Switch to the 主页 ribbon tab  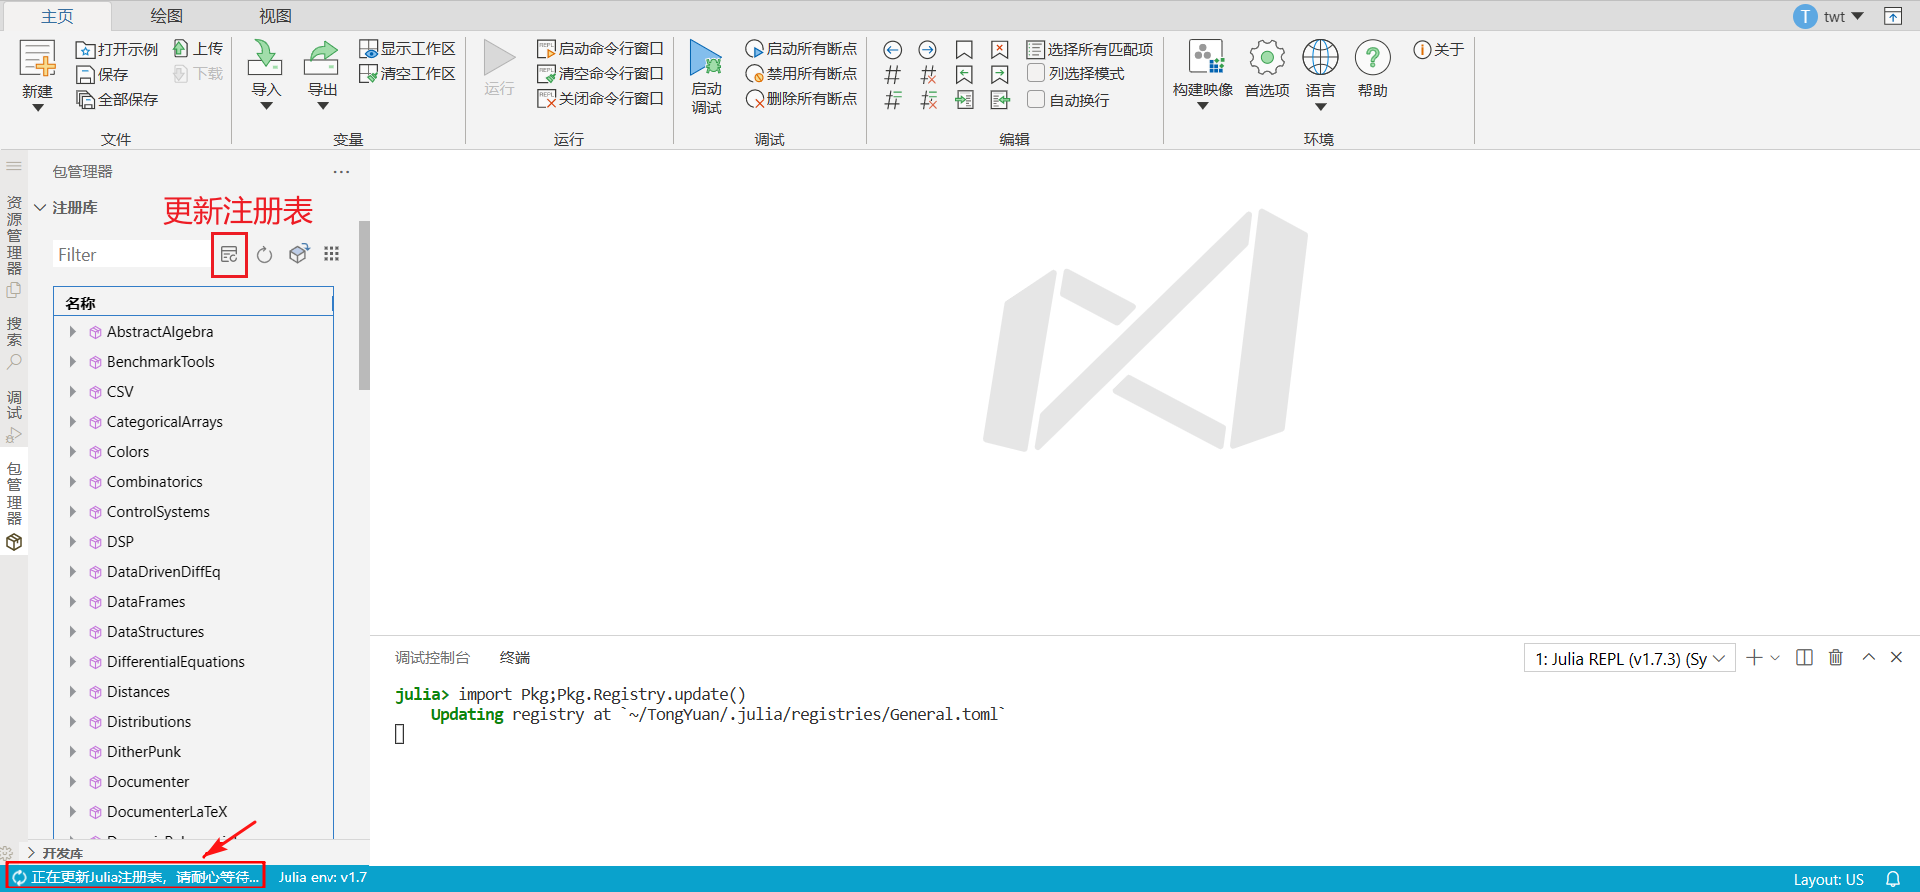[x=57, y=16]
